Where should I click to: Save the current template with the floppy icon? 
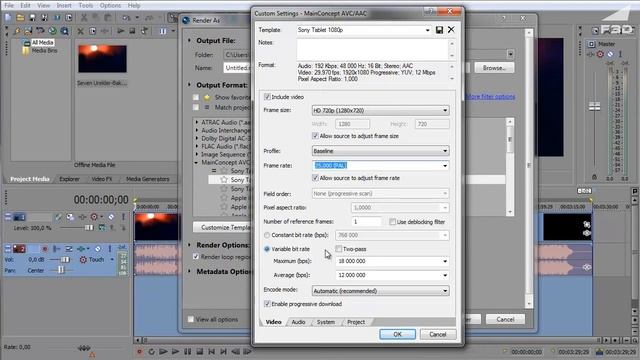click(439, 30)
